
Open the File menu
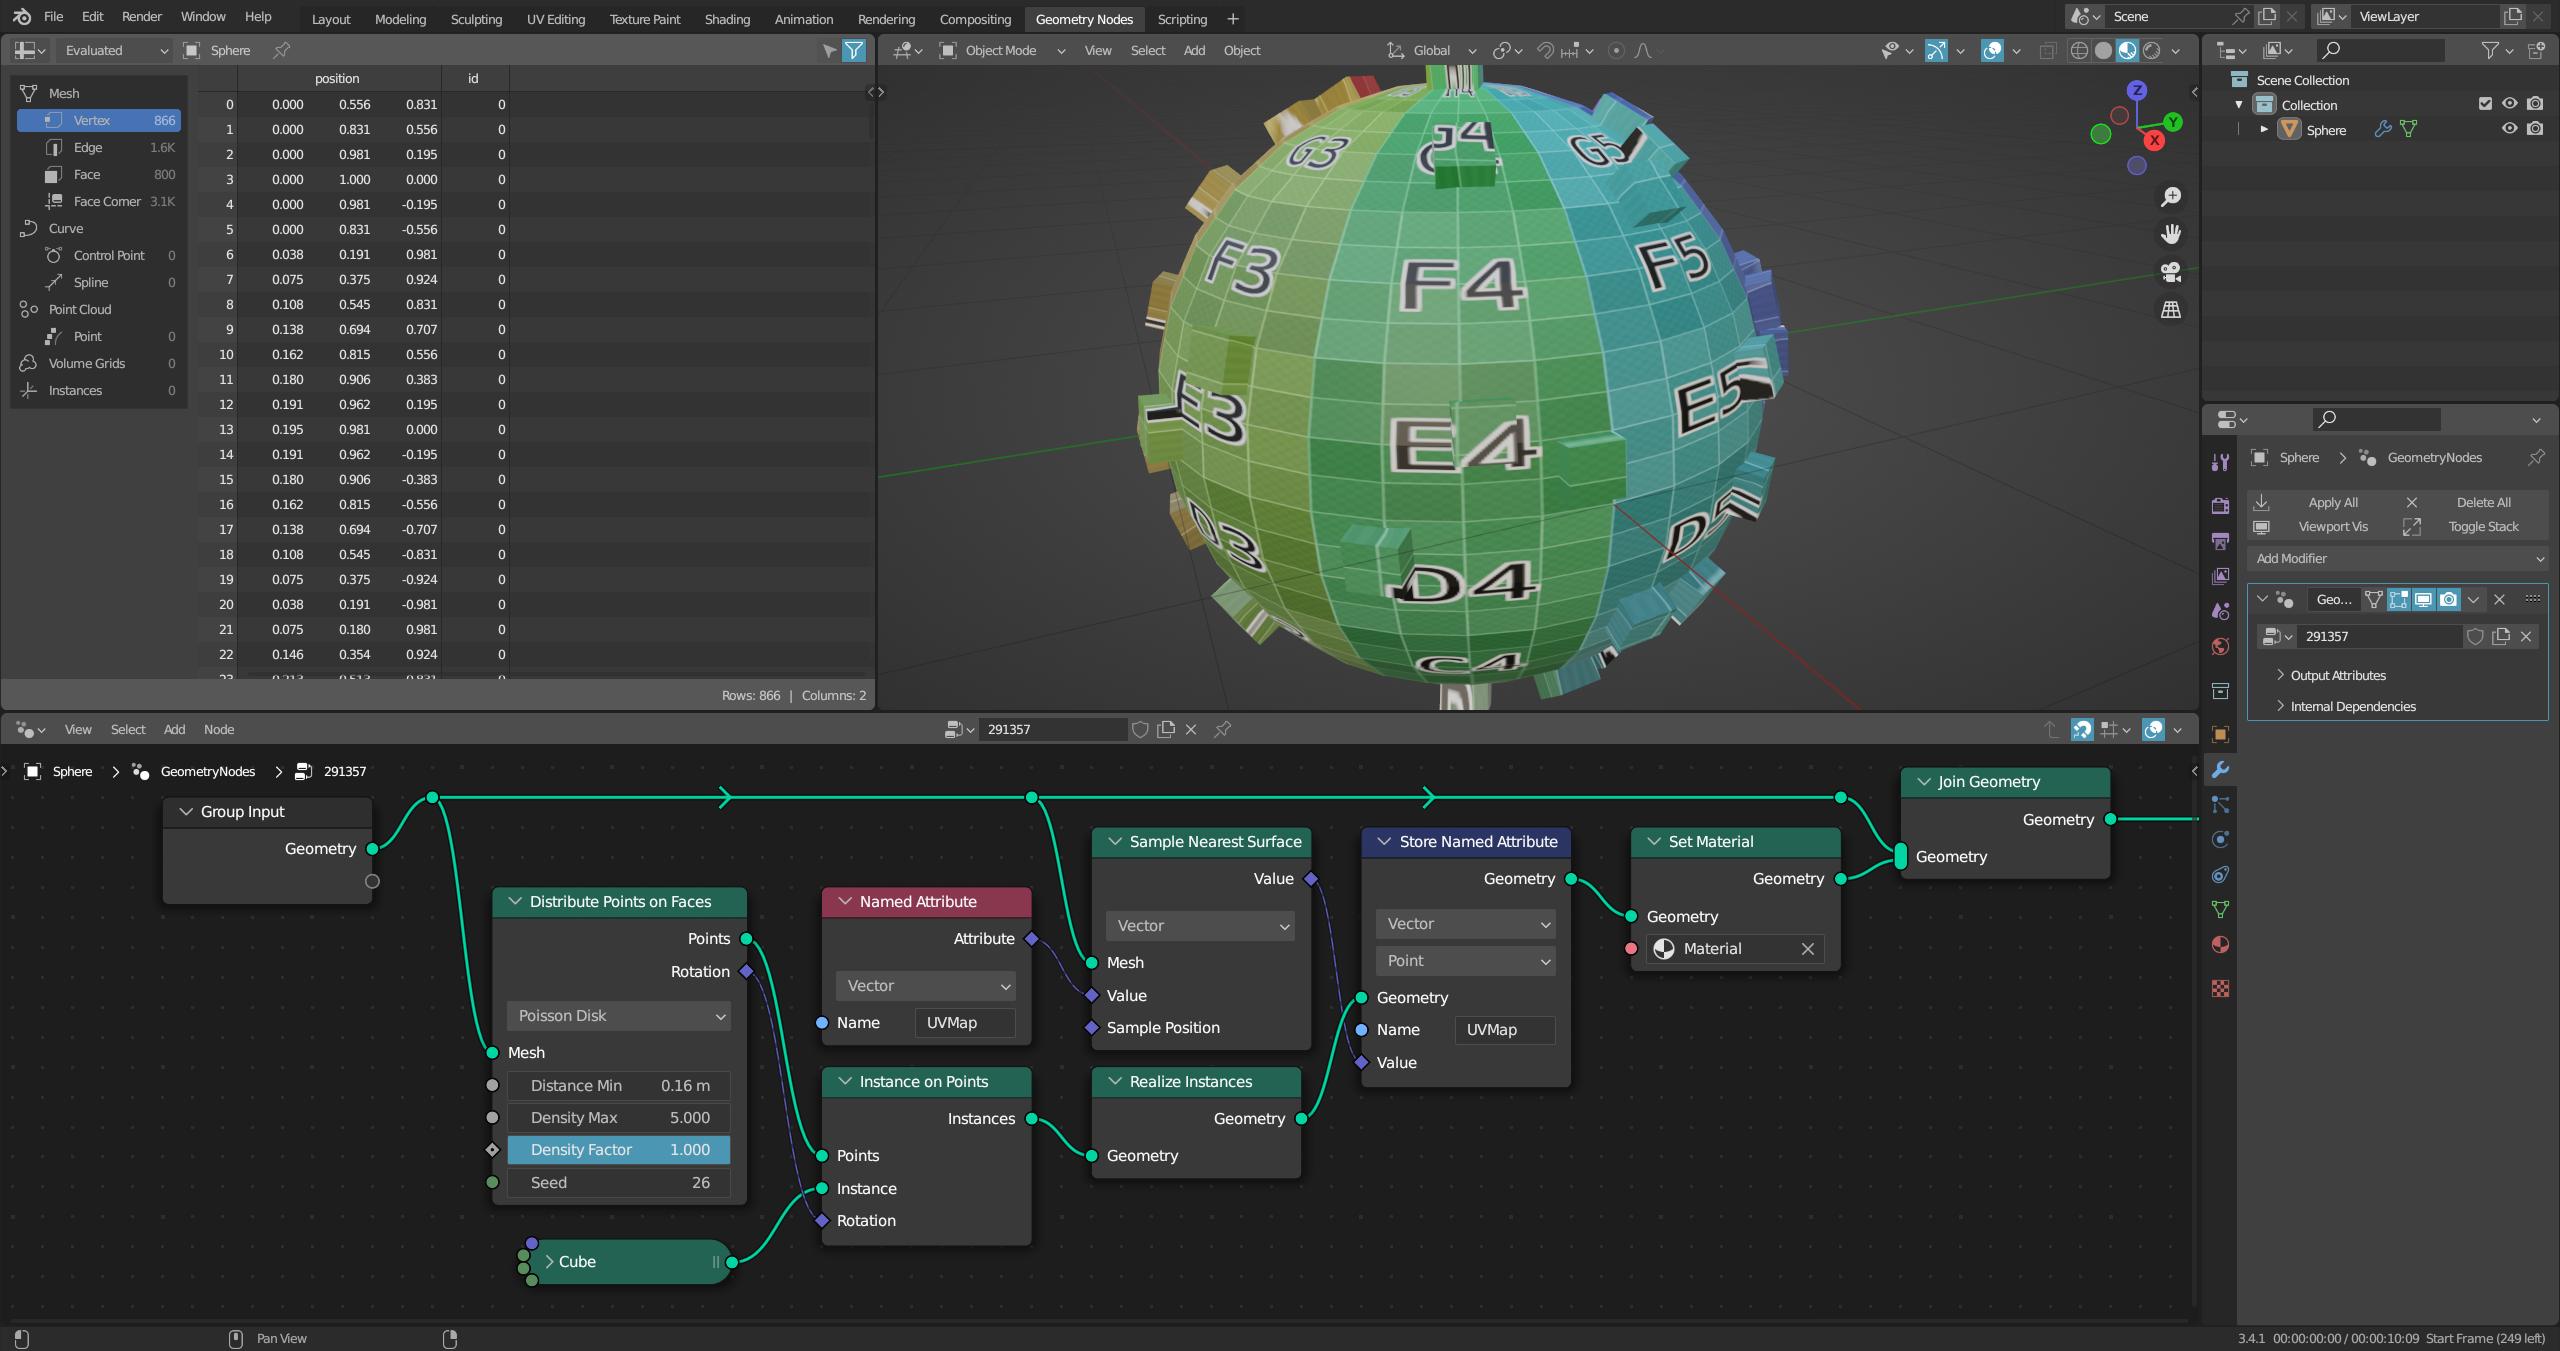point(54,17)
